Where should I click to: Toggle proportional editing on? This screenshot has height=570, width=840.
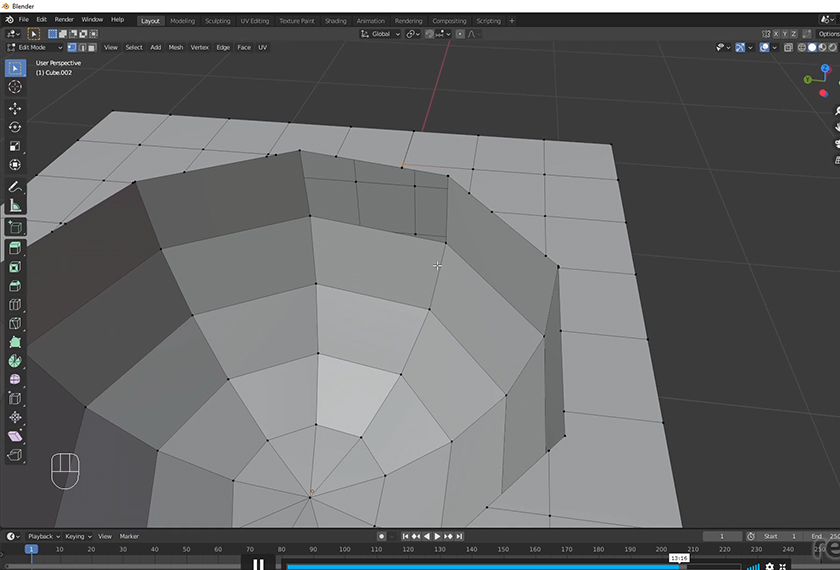pyautogui.click(x=460, y=34)
